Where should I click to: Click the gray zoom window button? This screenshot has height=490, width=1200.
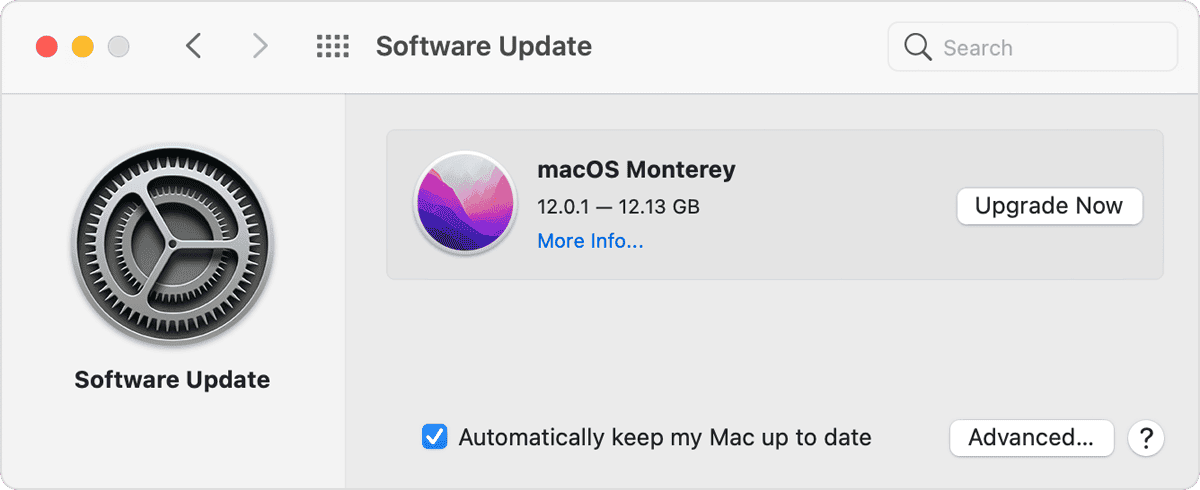click(x=119, y=46)
